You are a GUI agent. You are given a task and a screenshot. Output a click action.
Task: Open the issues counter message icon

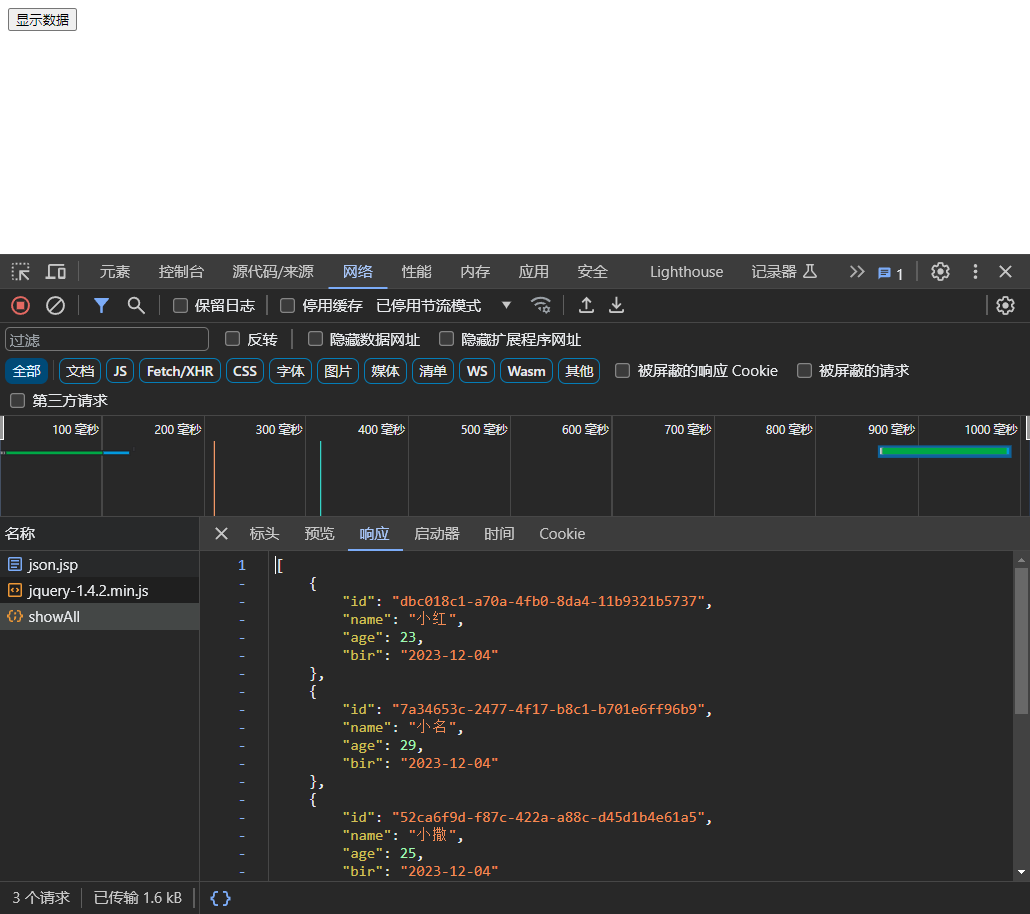point(891,273)
